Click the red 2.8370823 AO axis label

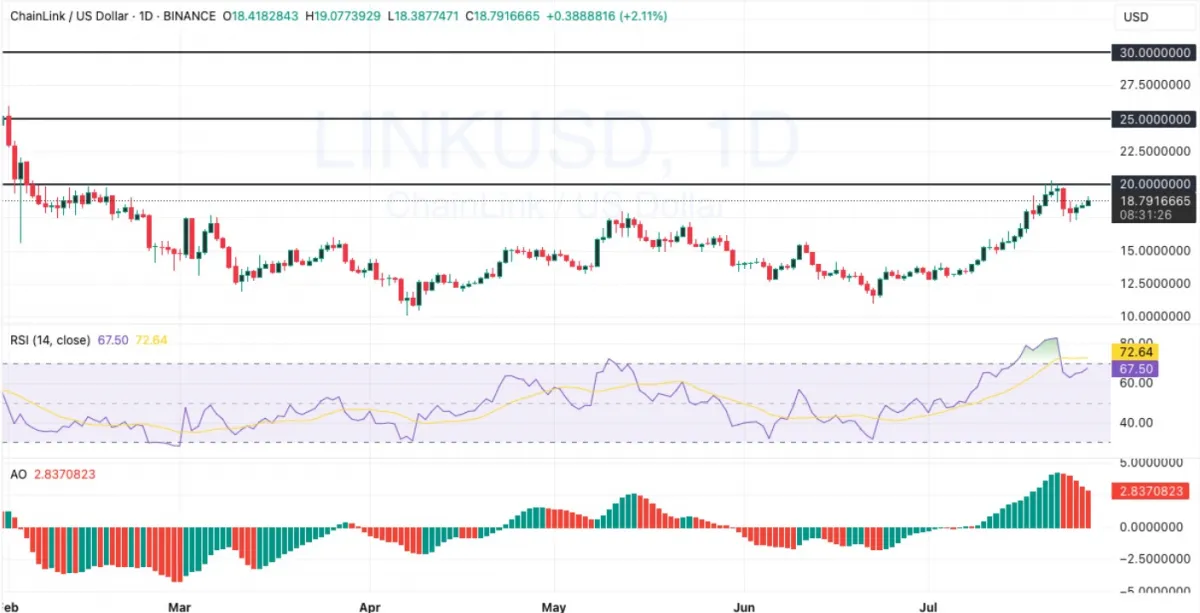pos(1152,491)
